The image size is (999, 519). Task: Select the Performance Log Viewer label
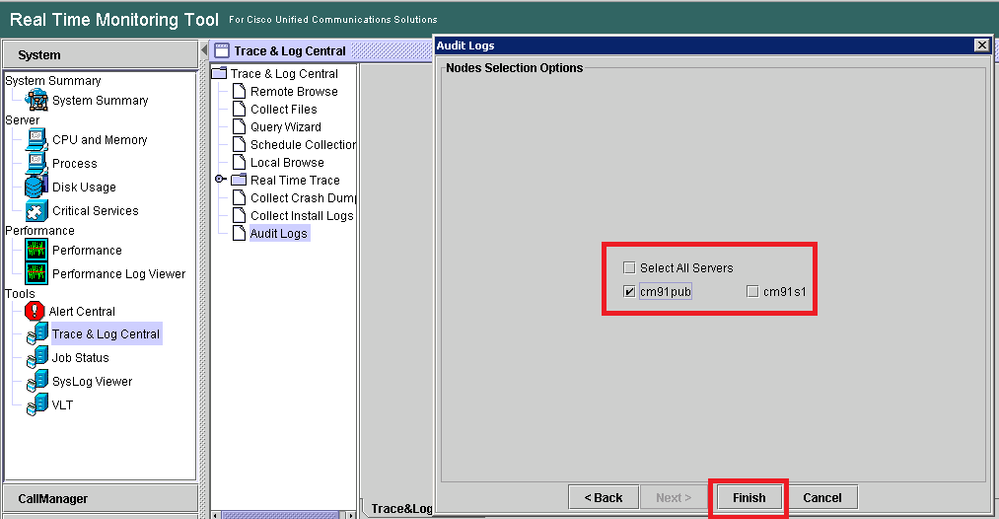click(119, 274)
